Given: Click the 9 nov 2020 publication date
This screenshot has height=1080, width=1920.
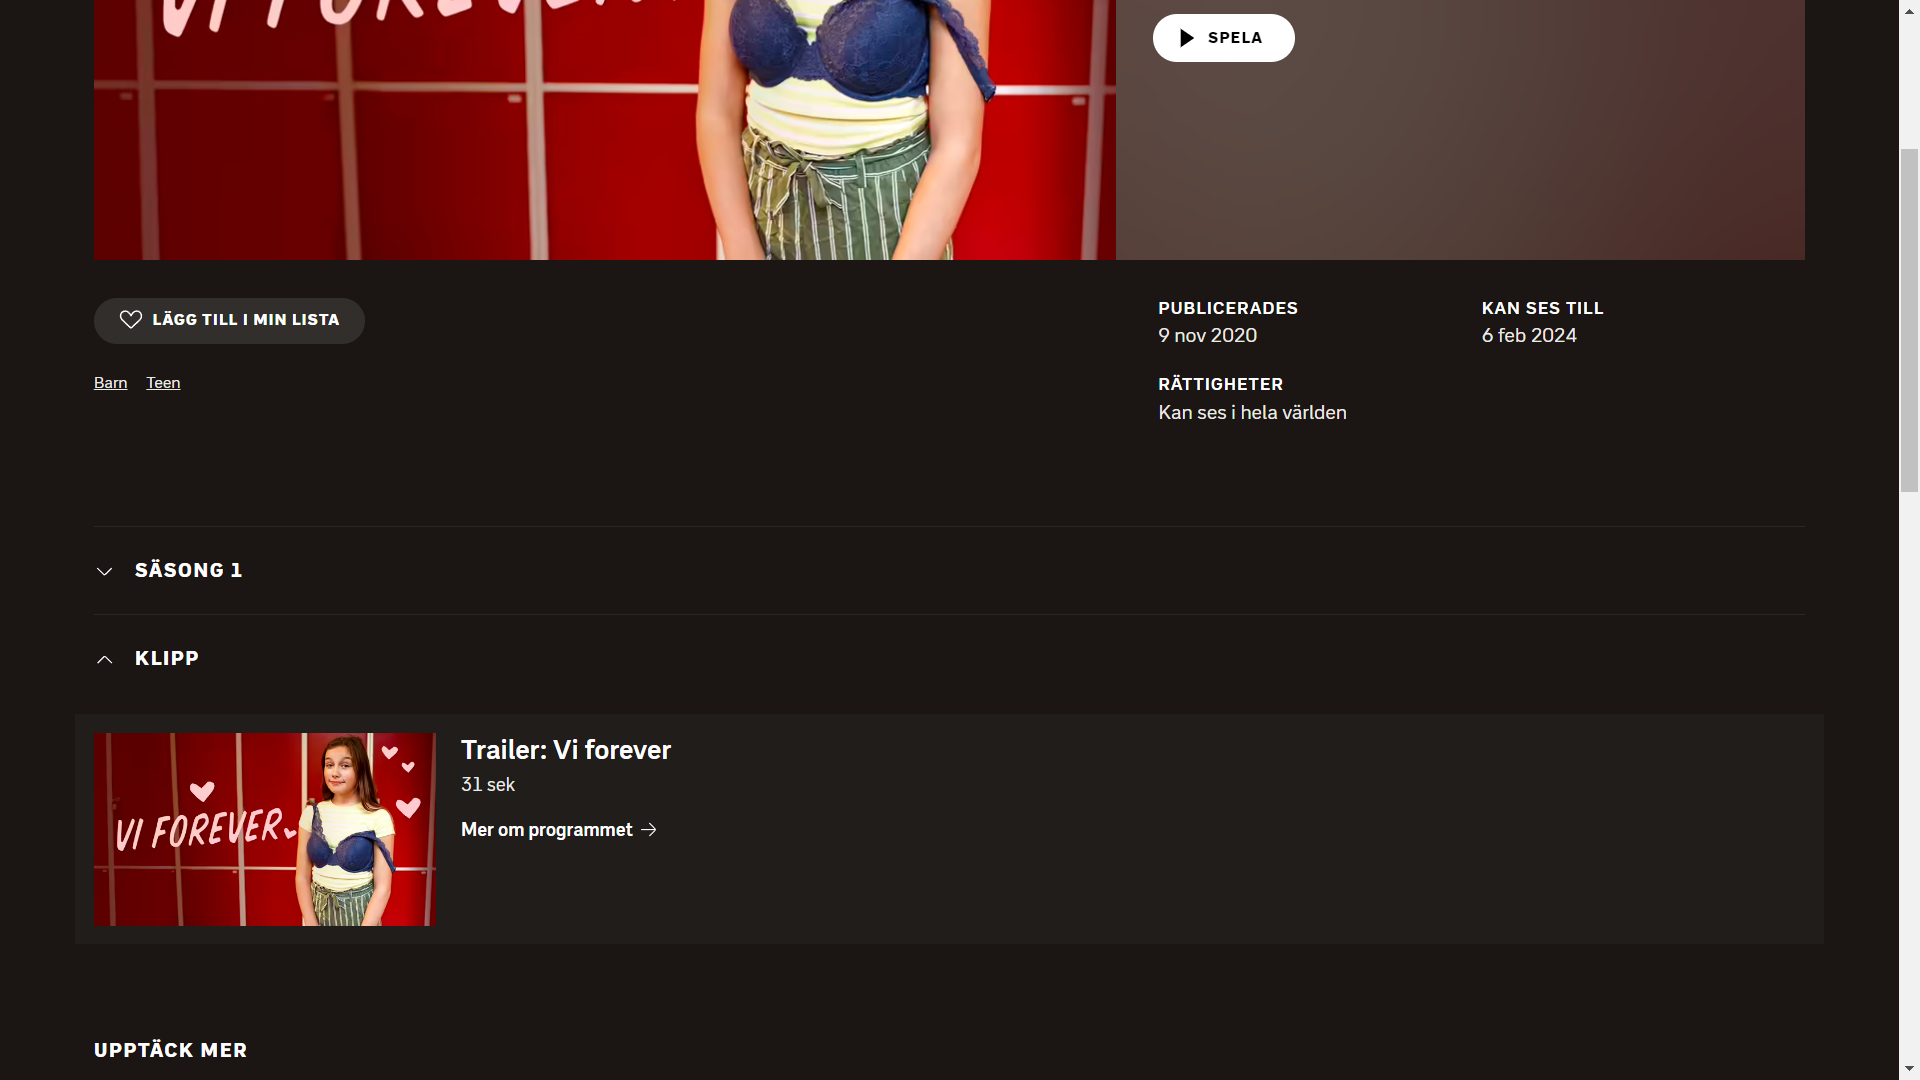Looking at the screenshot, I should point(1207,336).
